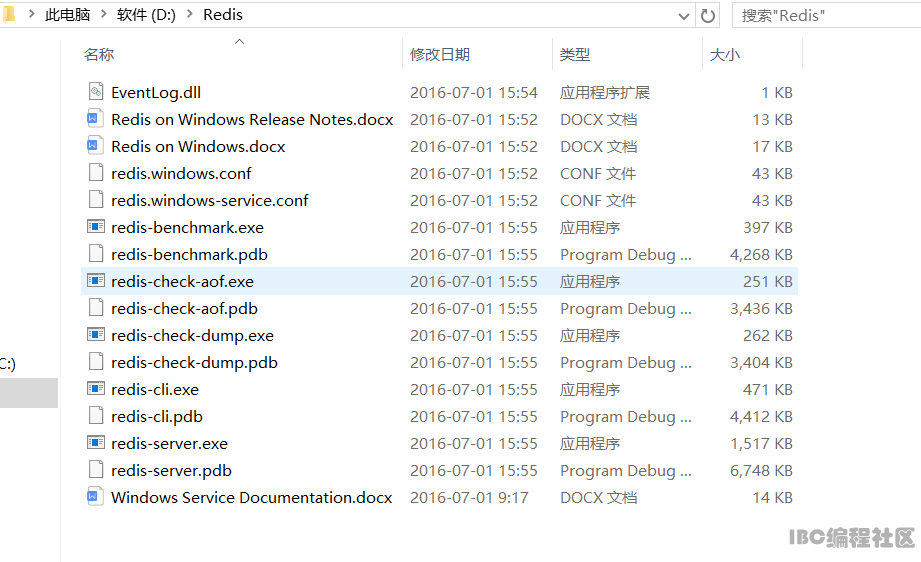This screenshot has height=562, width=921.
Task: Click the redis-check-aof.pdb file icon
Action: tap(96, 307)
